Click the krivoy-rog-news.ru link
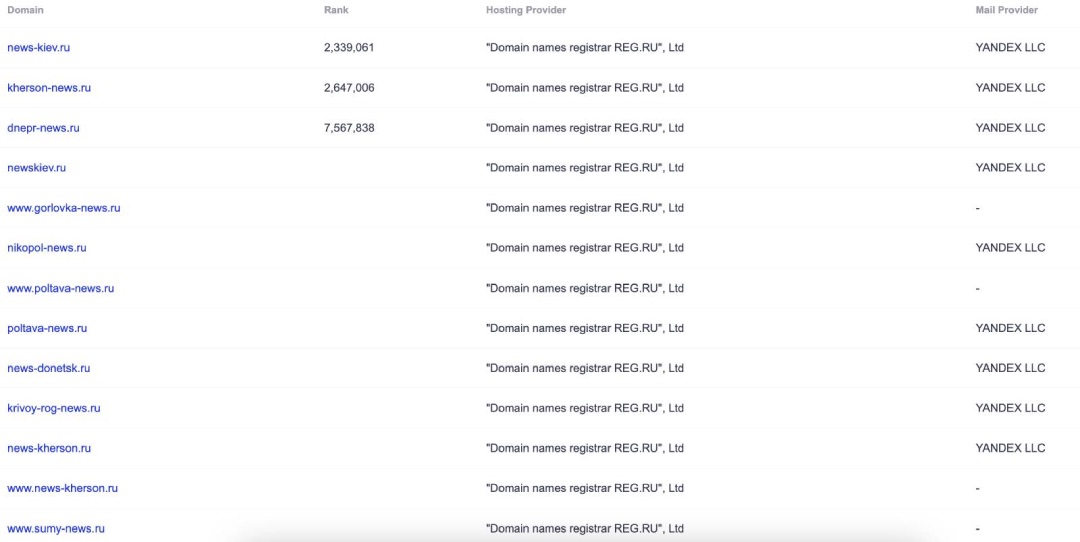 (x=54, y=408)
